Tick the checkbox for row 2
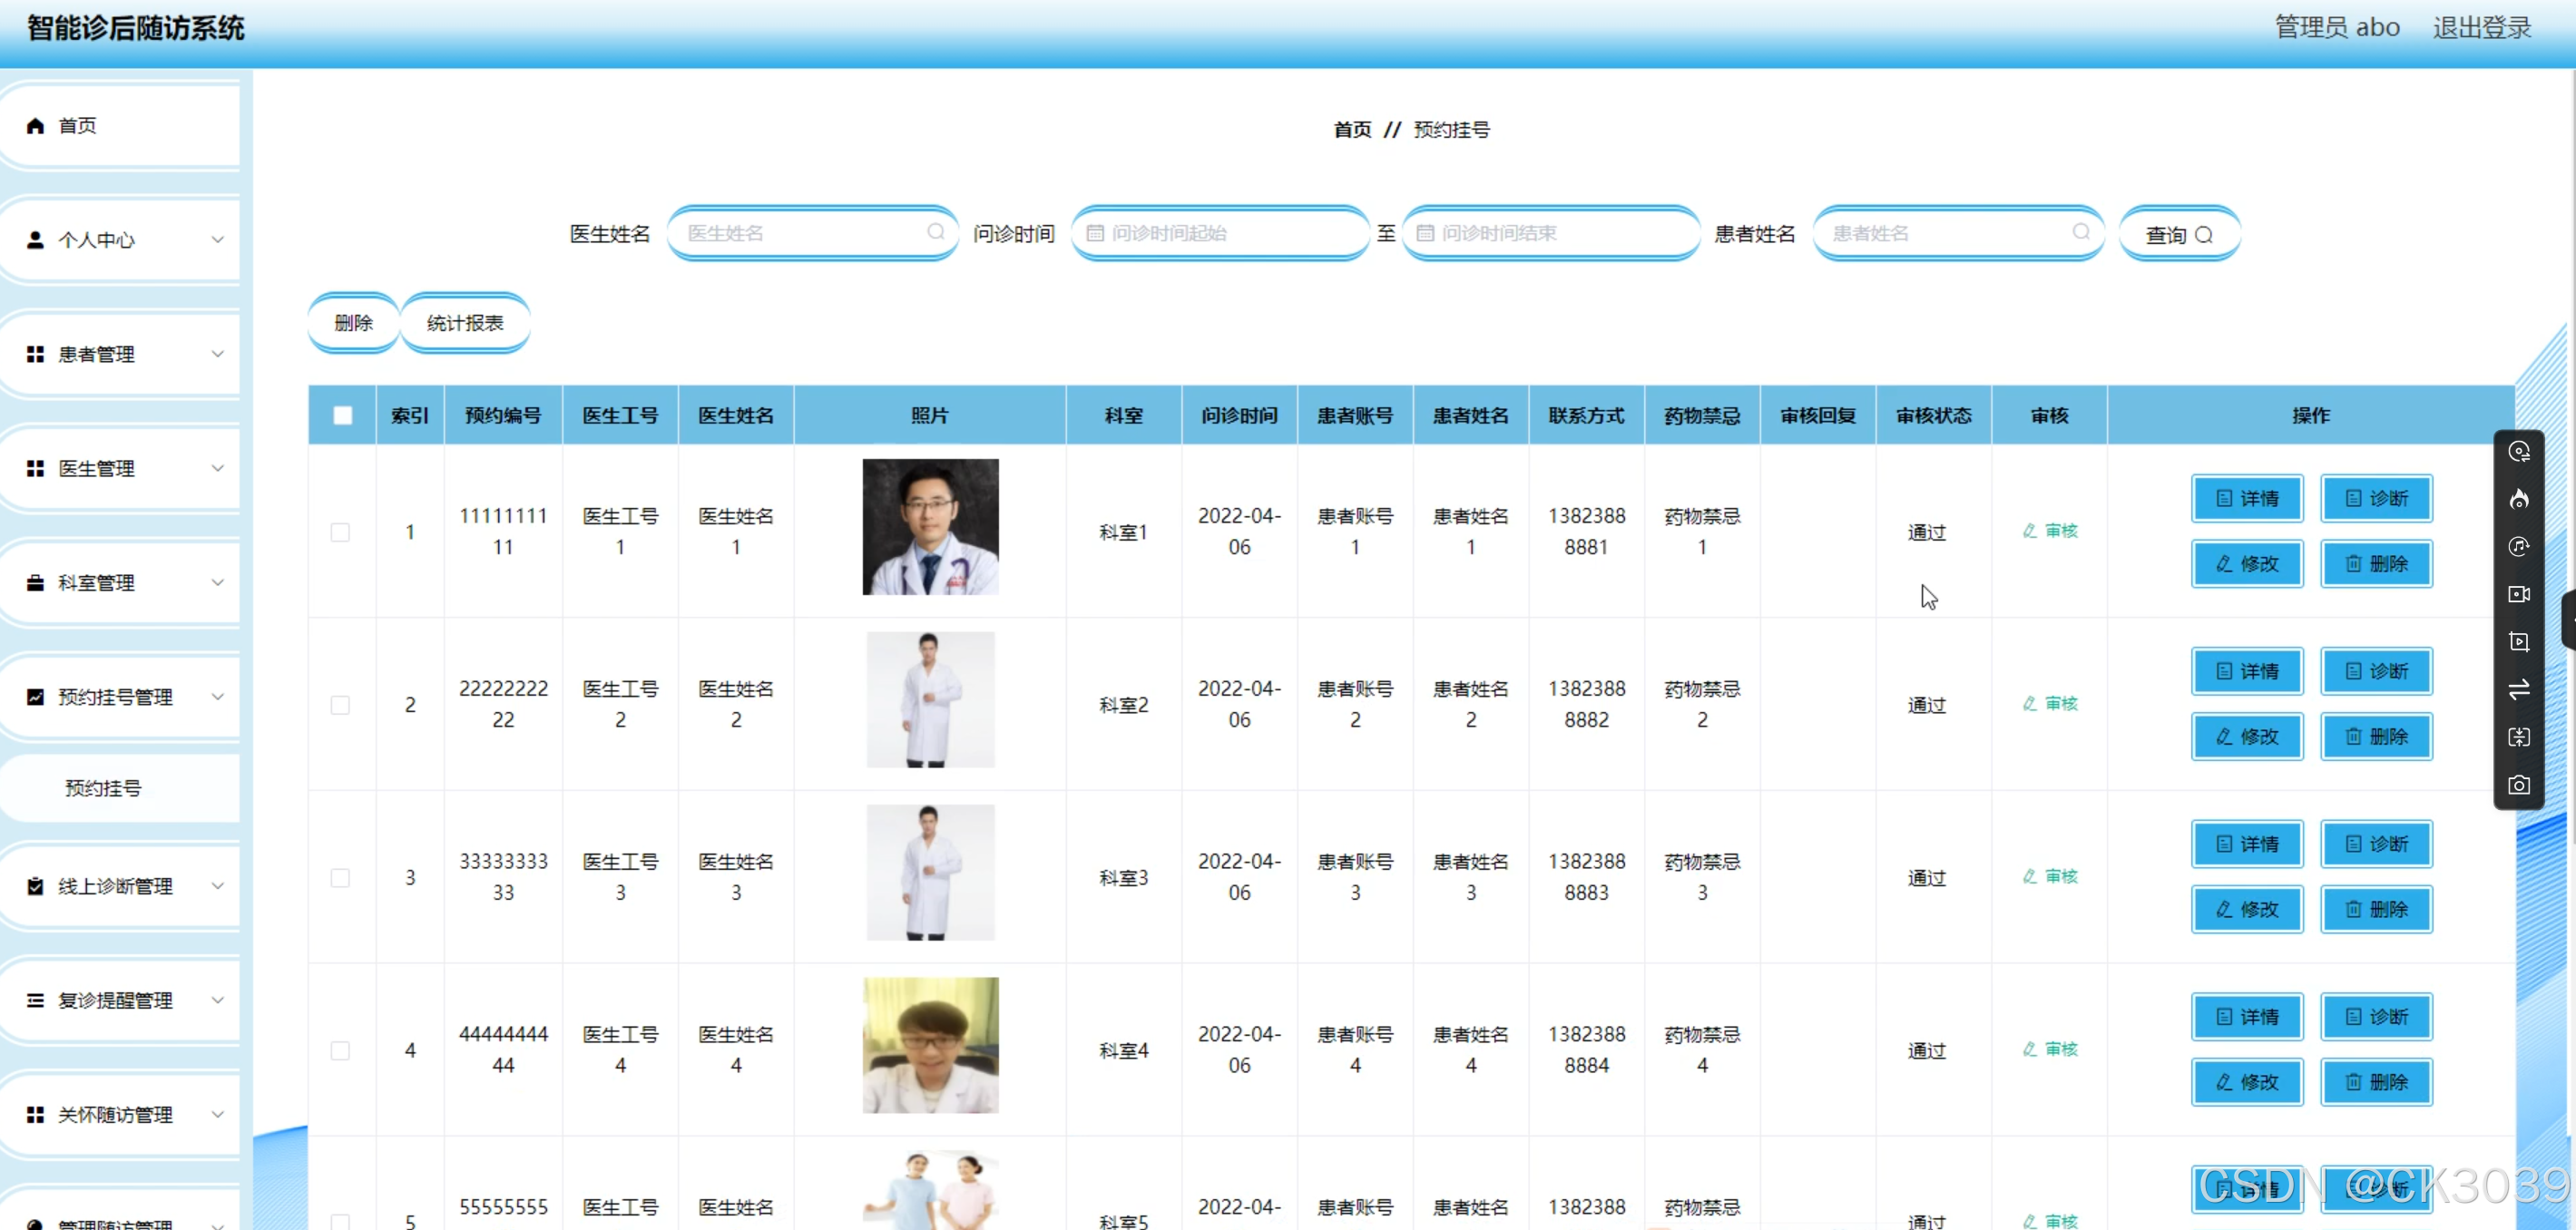This screenshot has width=2576, height=1230. 340,705
